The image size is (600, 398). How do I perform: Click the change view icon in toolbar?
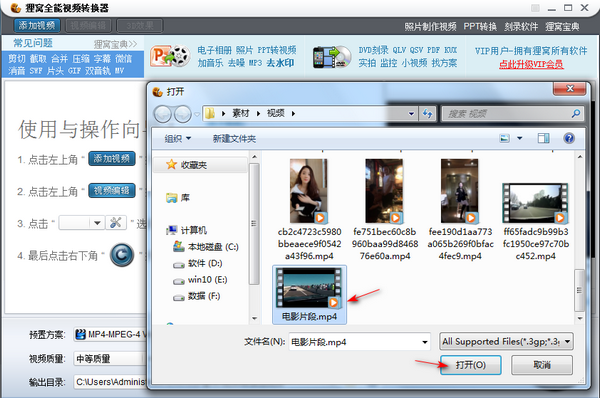(505, 138)
